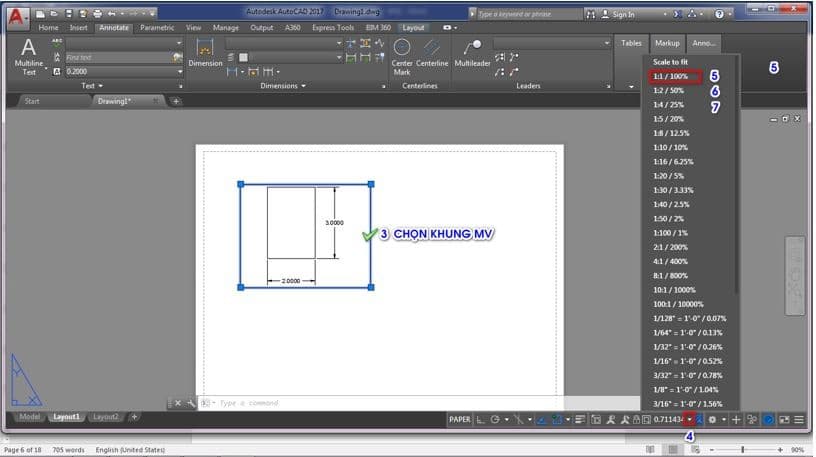
Task: Click the workspace switching gear in status bar
Action: click(712, 420)
